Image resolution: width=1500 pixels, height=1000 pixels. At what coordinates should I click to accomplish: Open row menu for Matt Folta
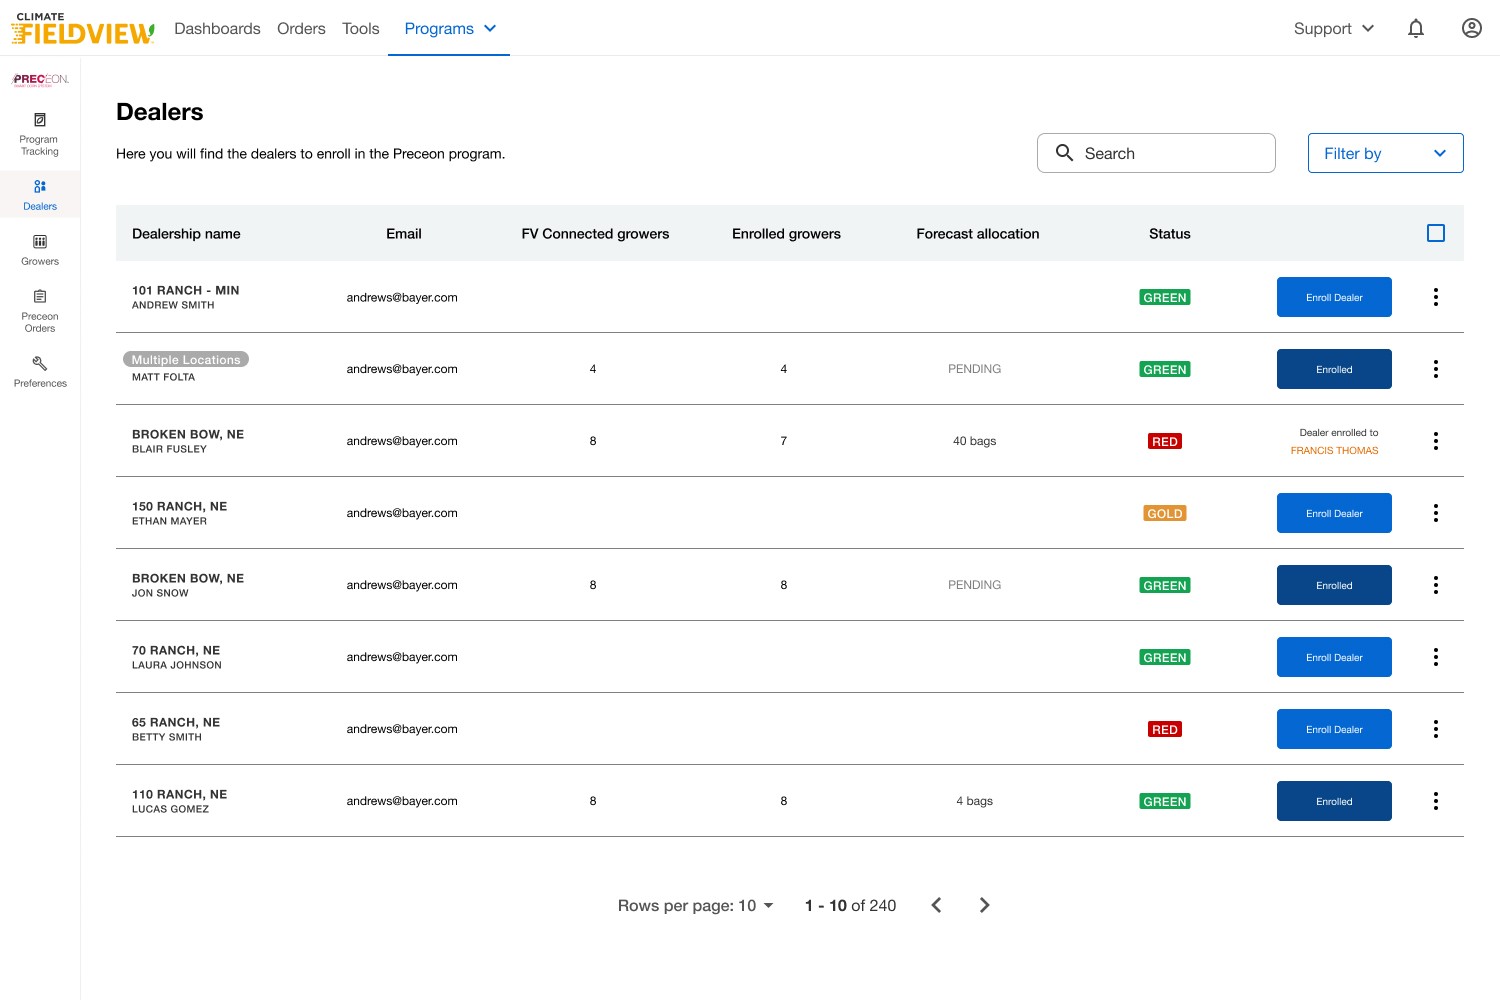(x=1436, y=369)
